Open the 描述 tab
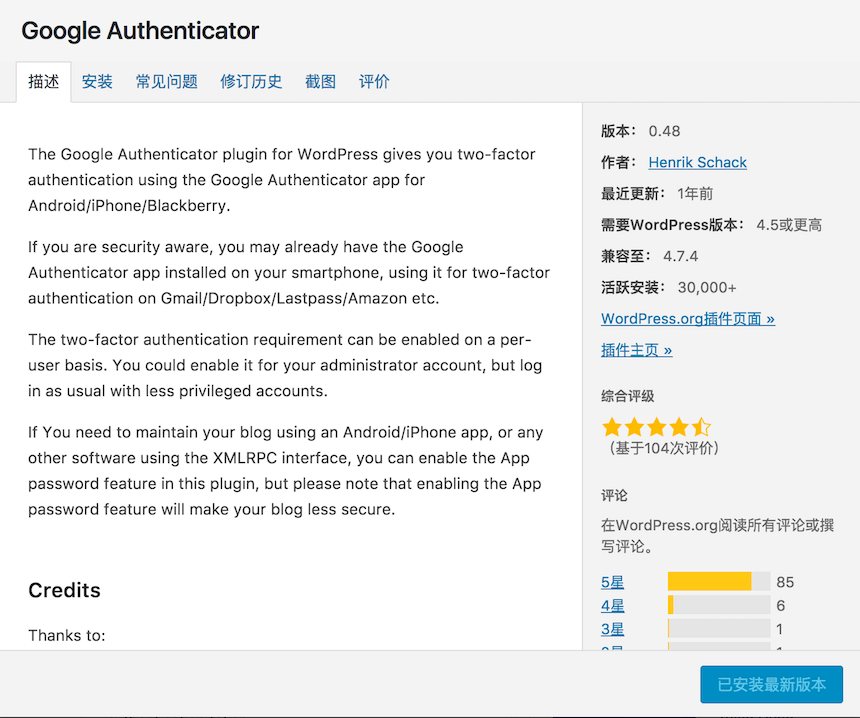This screenshot has height=718, width=860. coord(43,82)
